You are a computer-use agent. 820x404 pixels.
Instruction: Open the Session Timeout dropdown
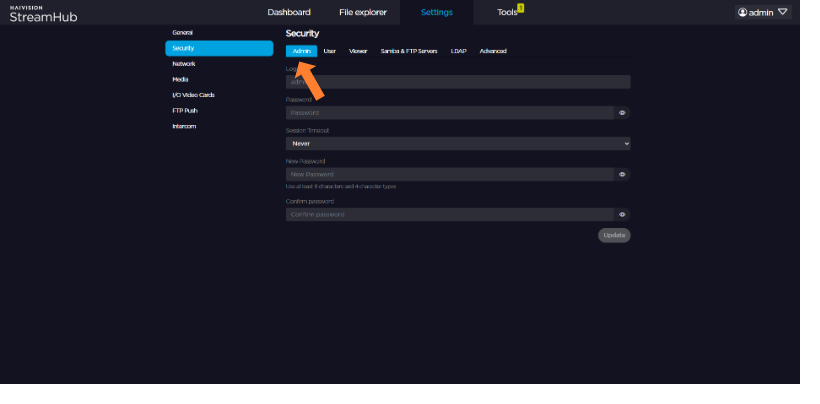click(x=458, y=143)
